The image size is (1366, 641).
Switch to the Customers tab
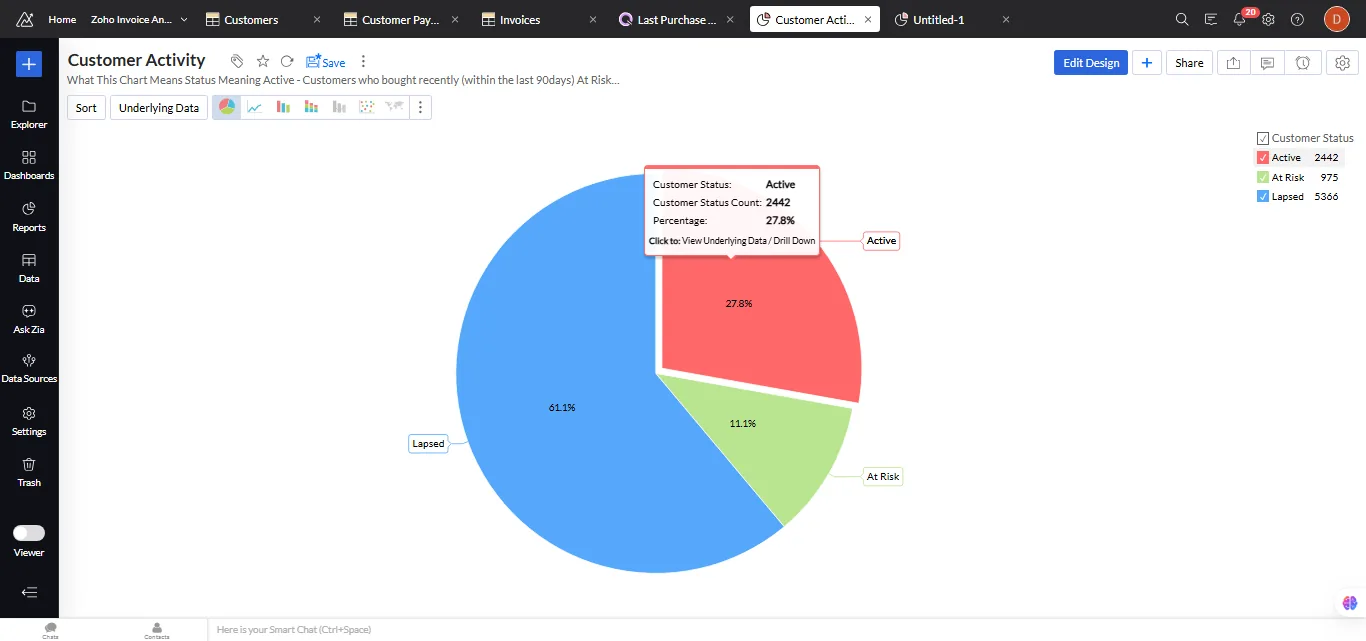(251, 19)
